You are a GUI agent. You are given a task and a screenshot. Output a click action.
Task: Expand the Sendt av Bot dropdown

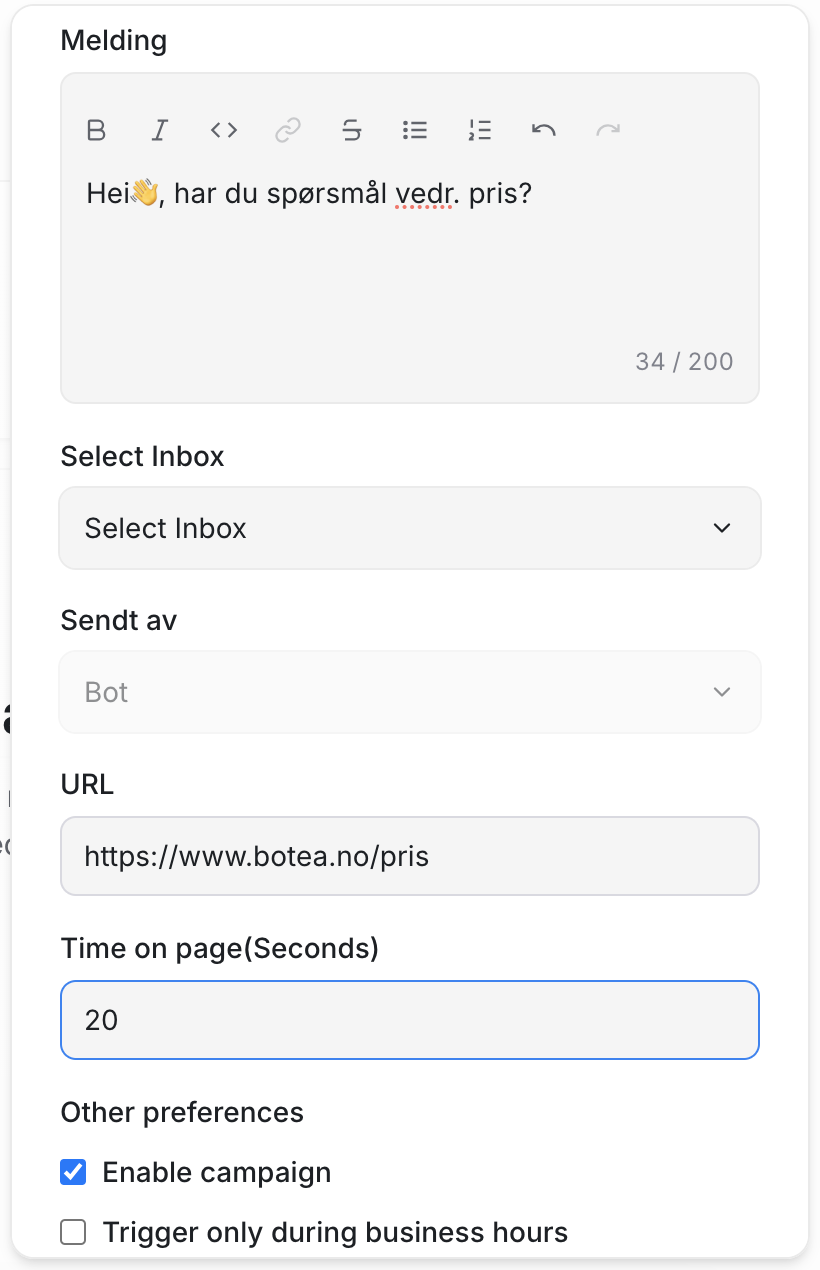(410, 692)
